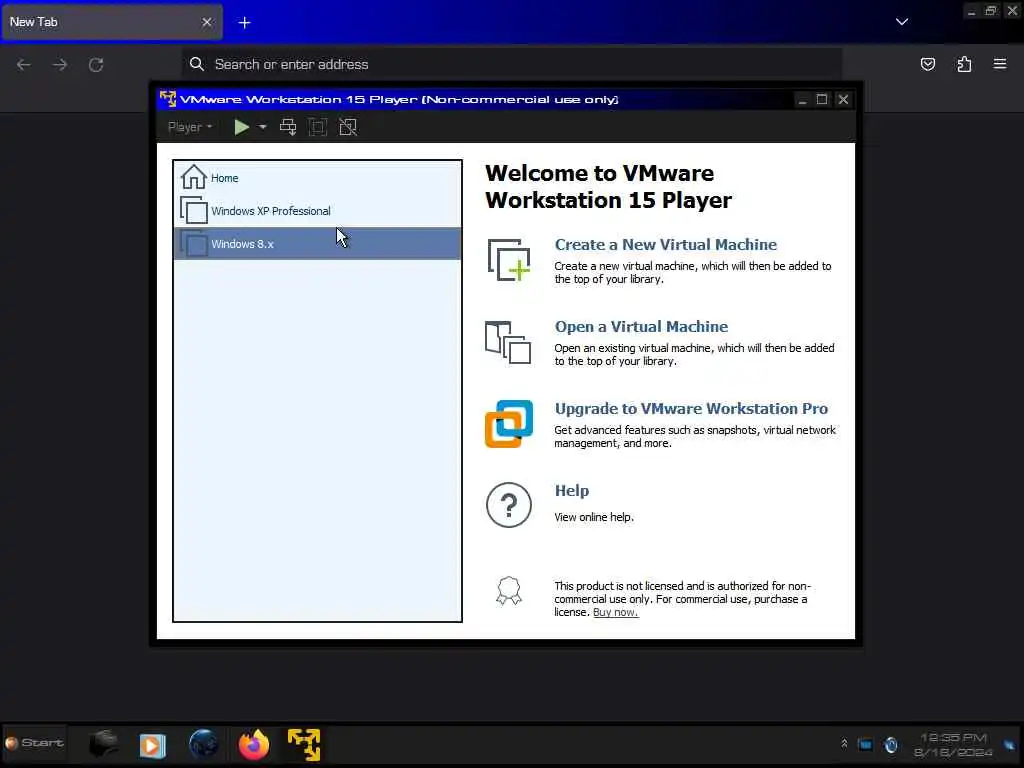Minimize the VMware Player window

pos(802,99)
